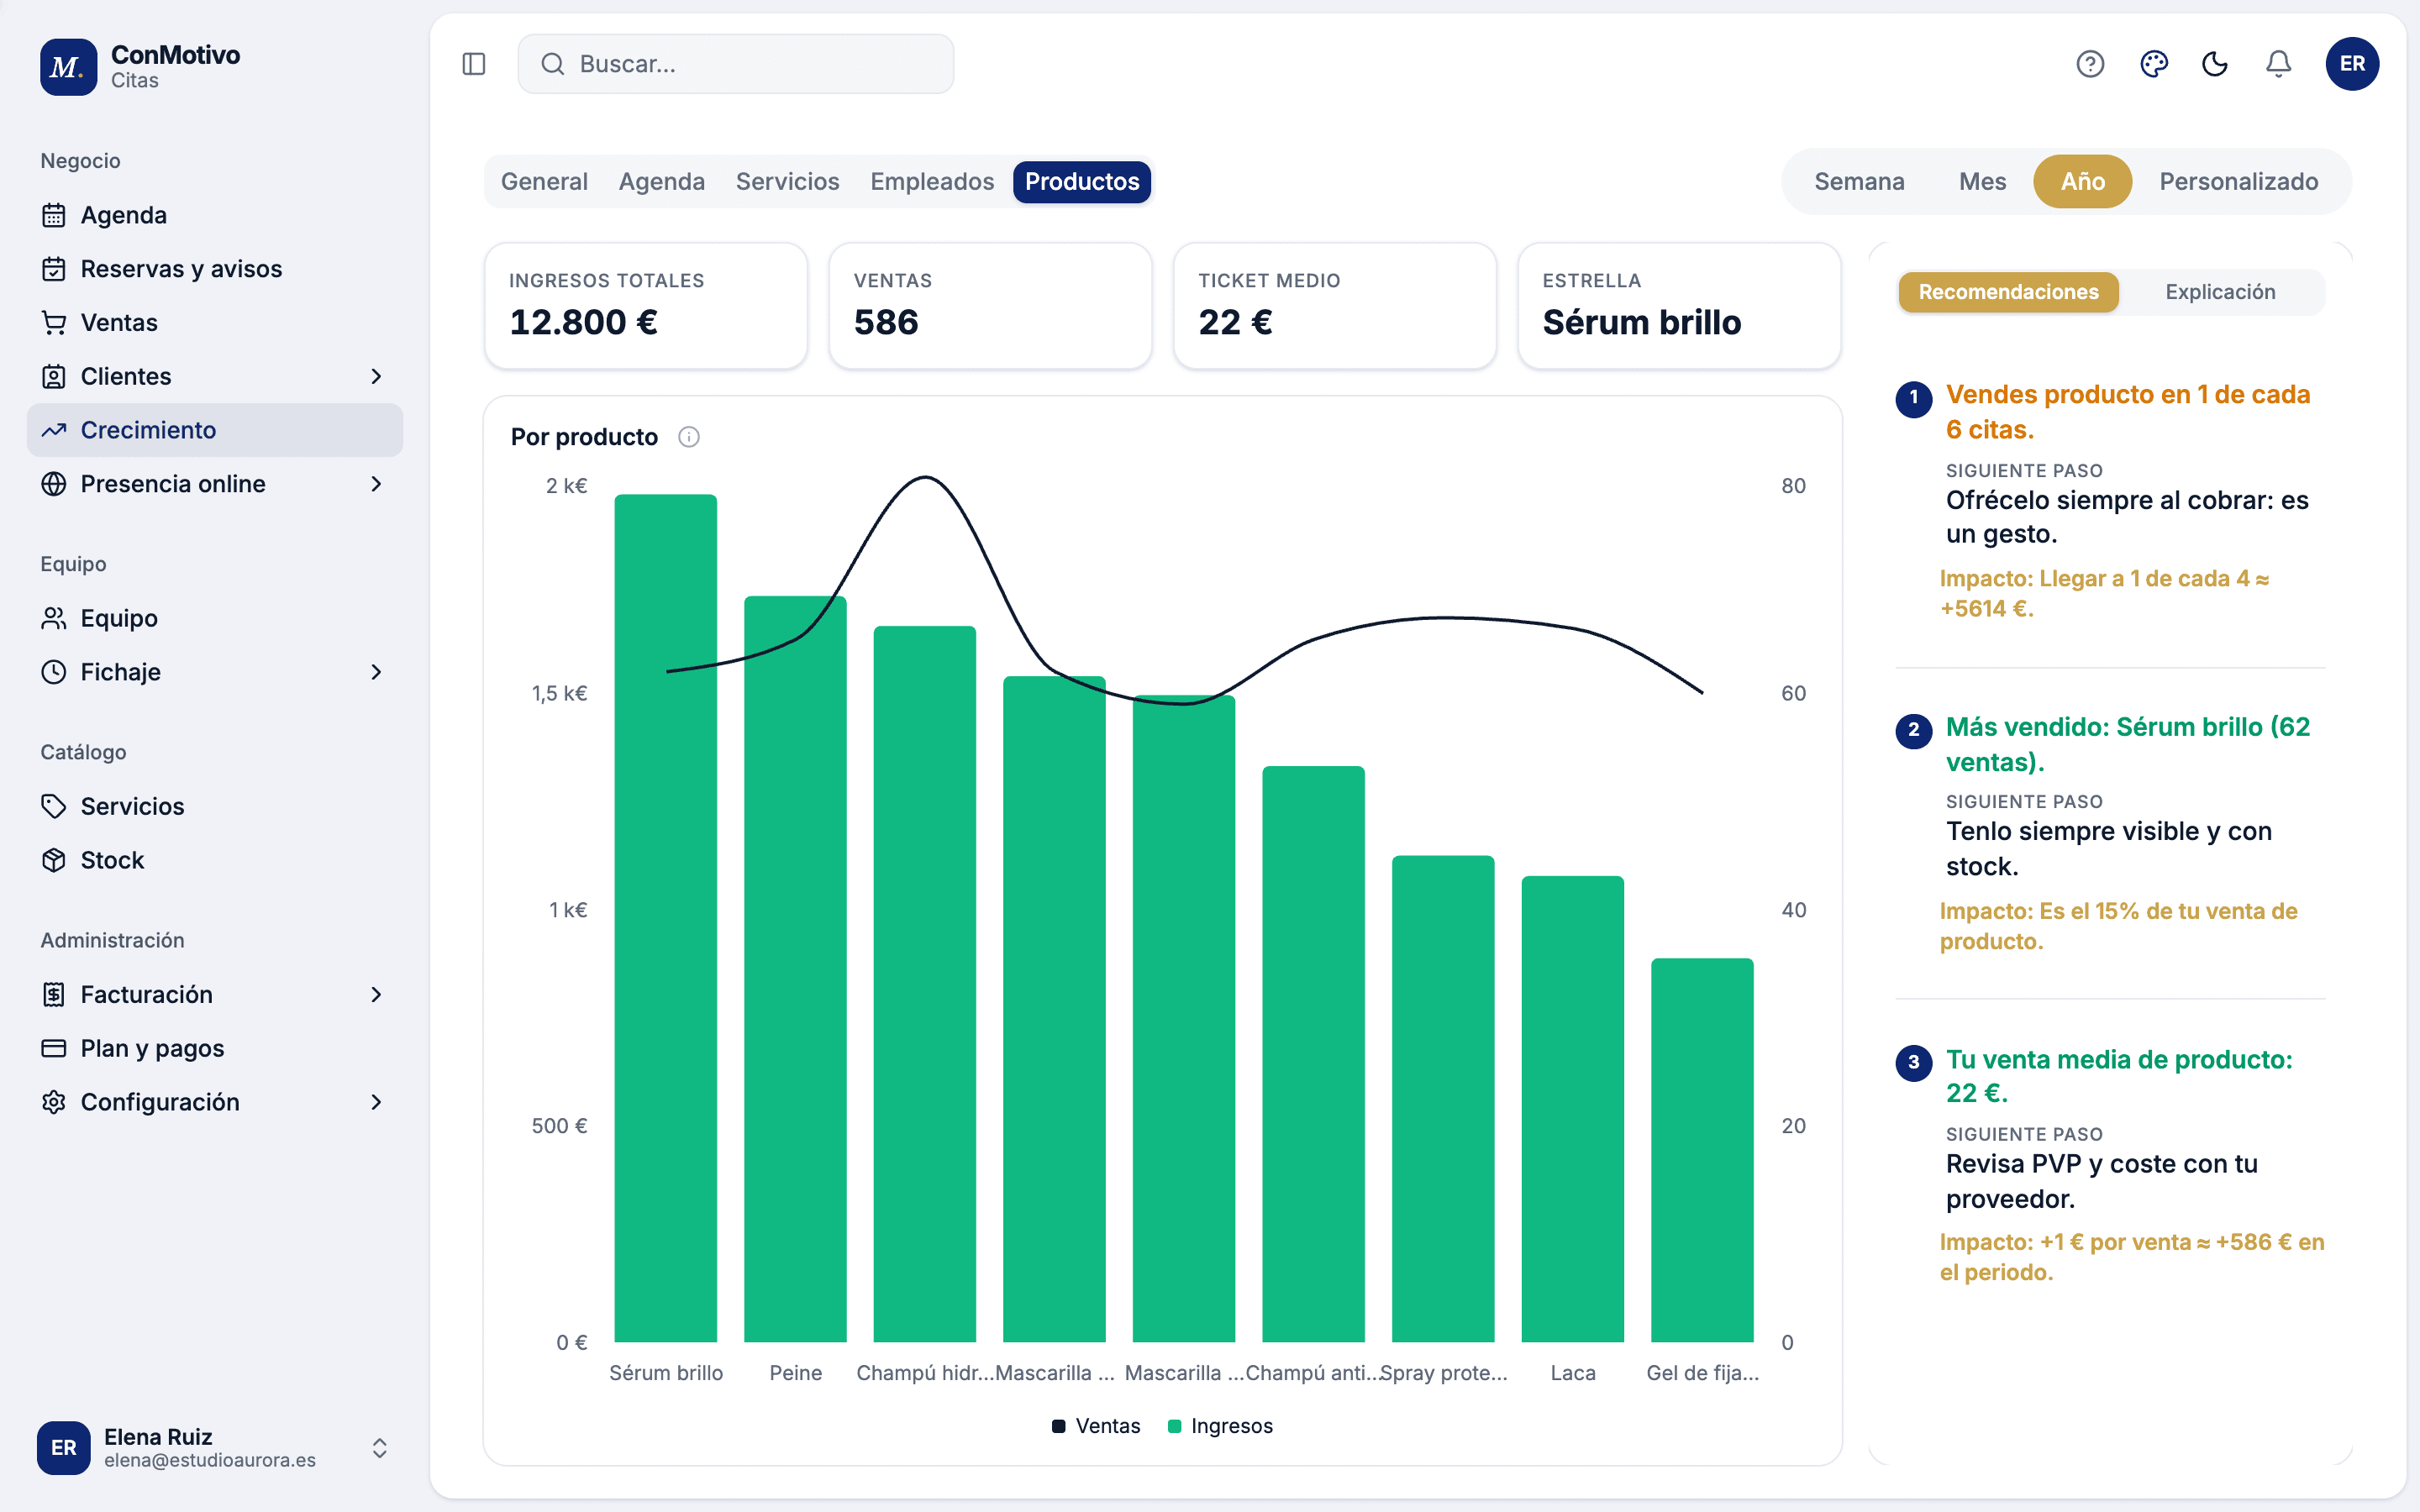Open the help question mark icon

tap(2090, 64)
